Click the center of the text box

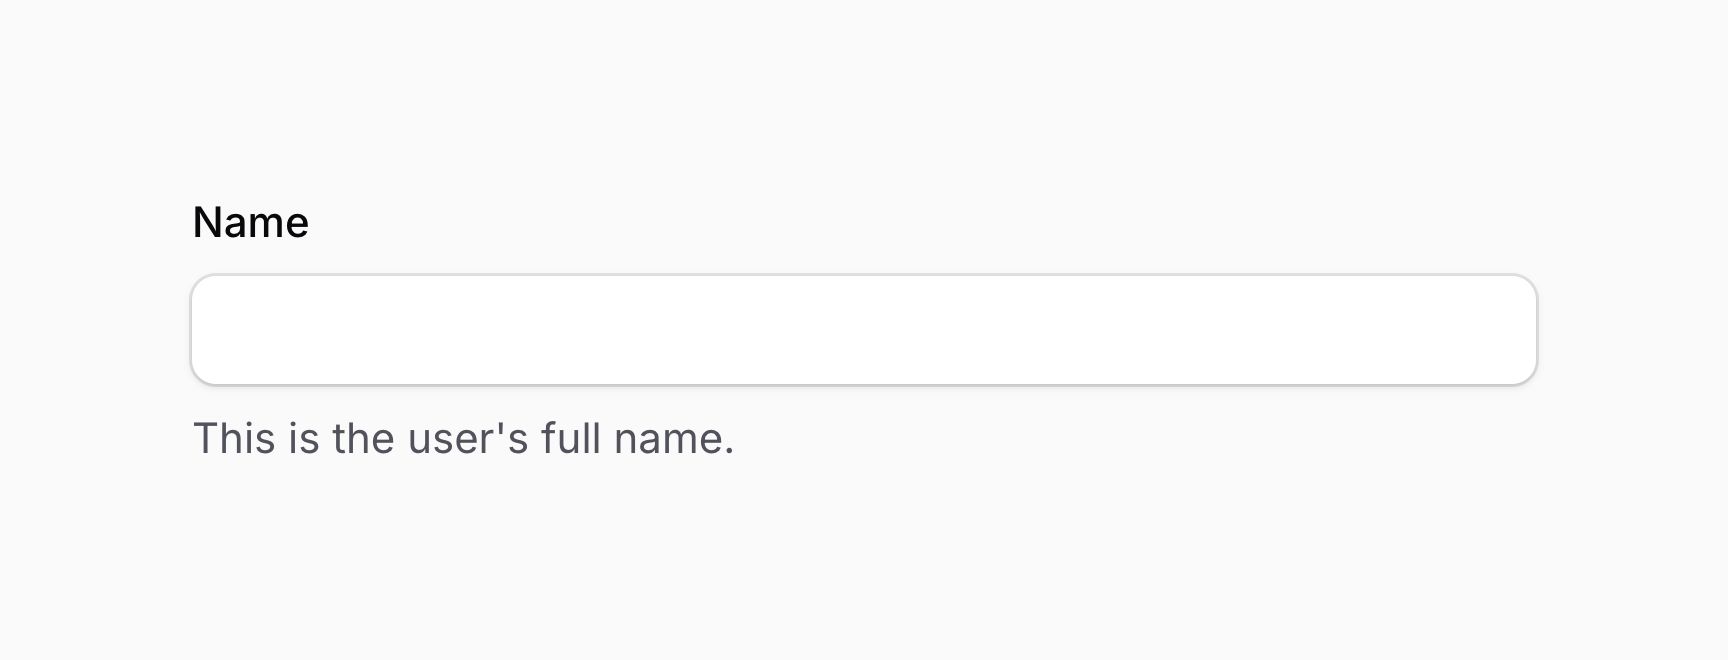click(863, 330)
